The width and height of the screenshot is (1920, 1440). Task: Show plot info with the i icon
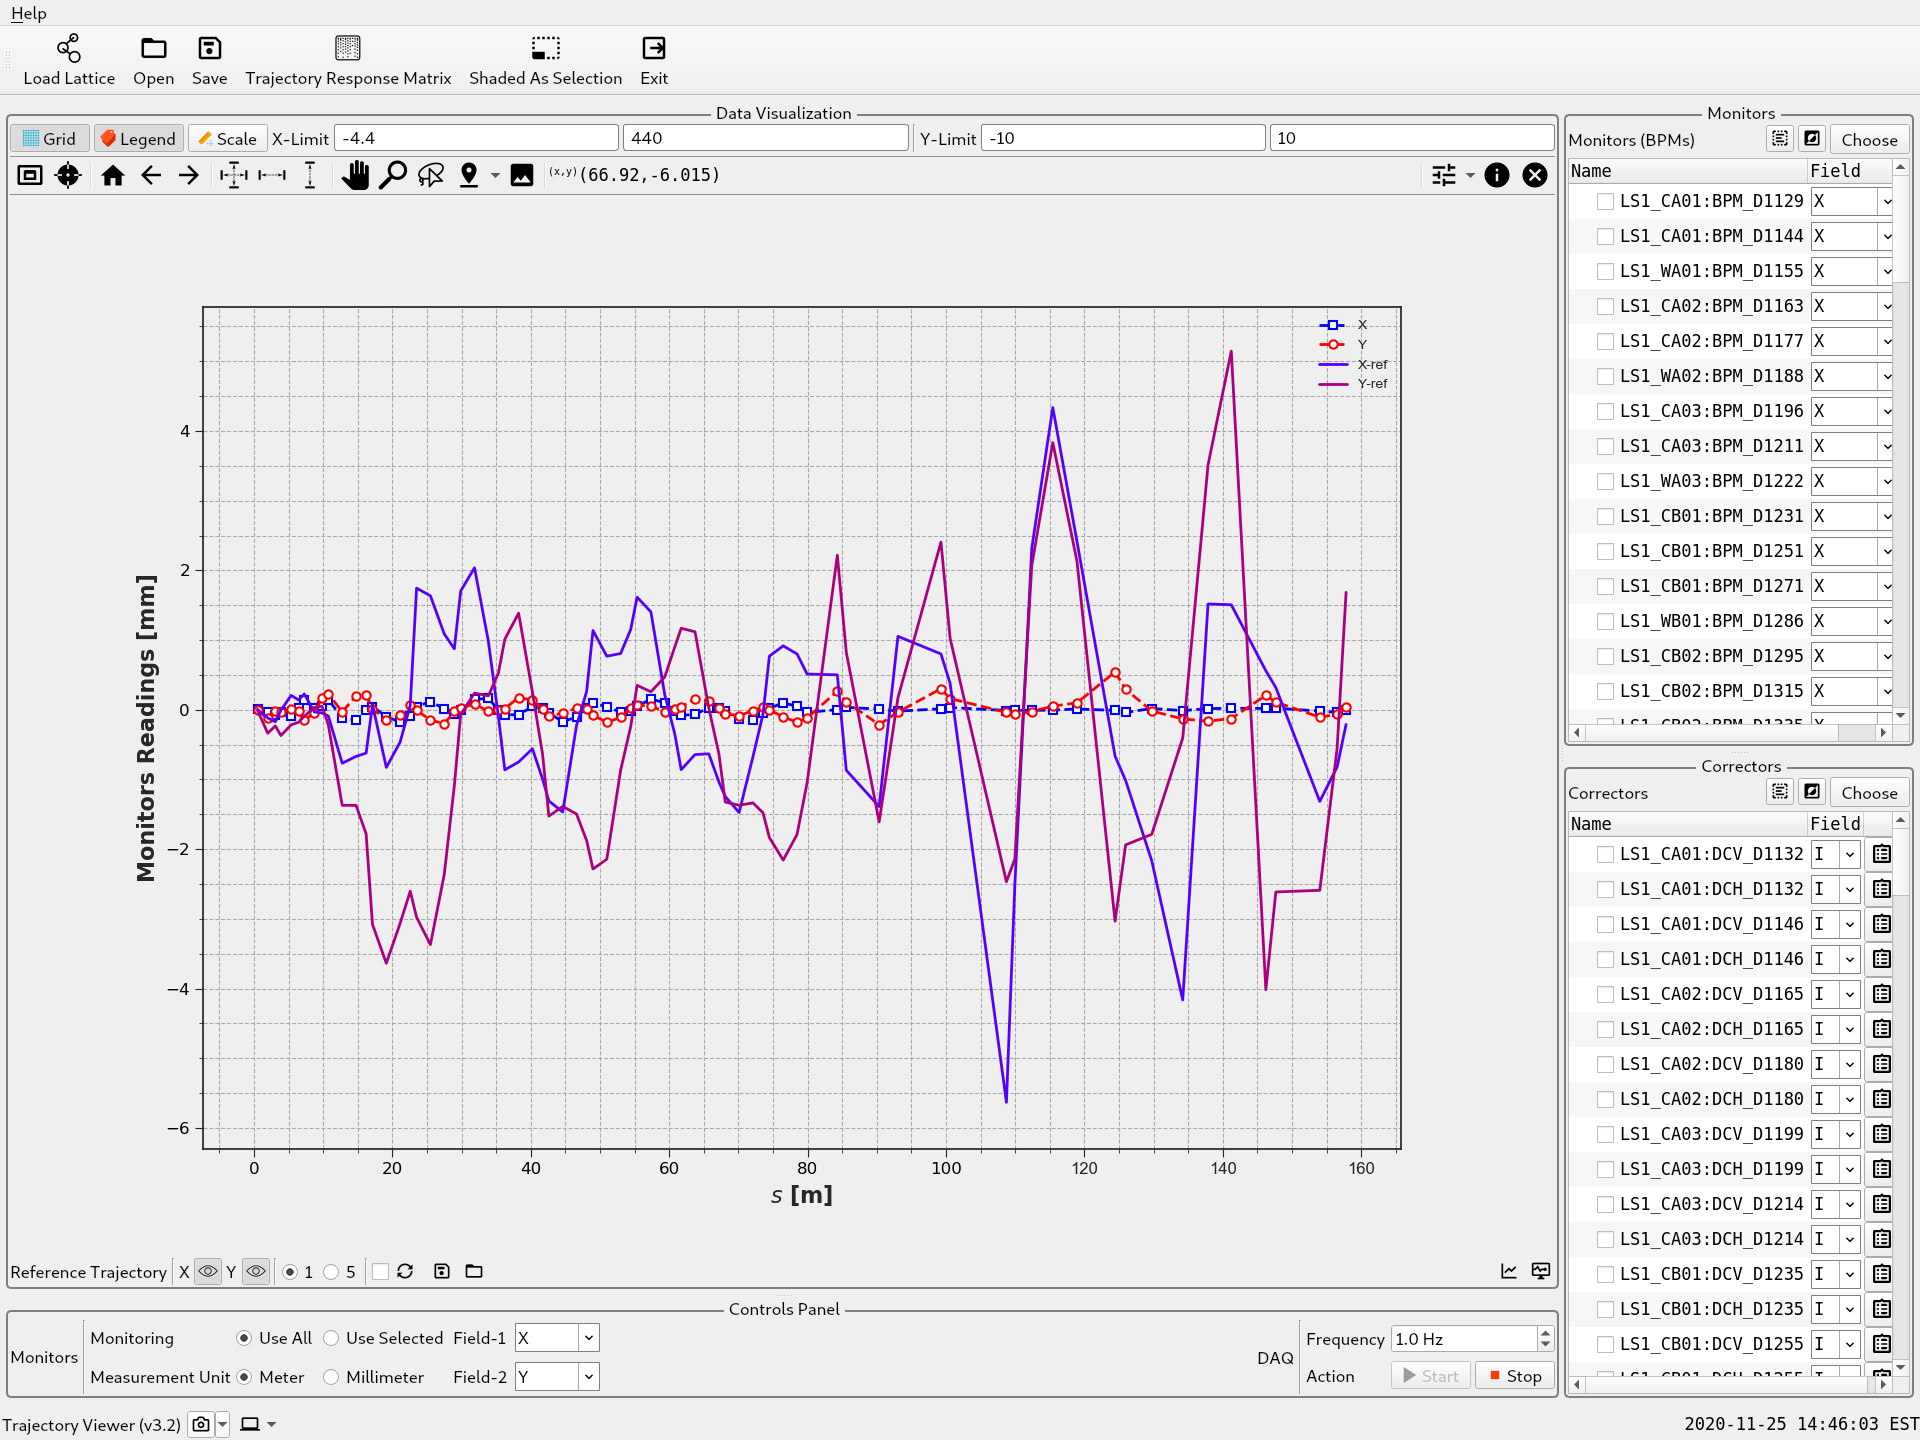pyautogui.click(x=1497, y=176)
